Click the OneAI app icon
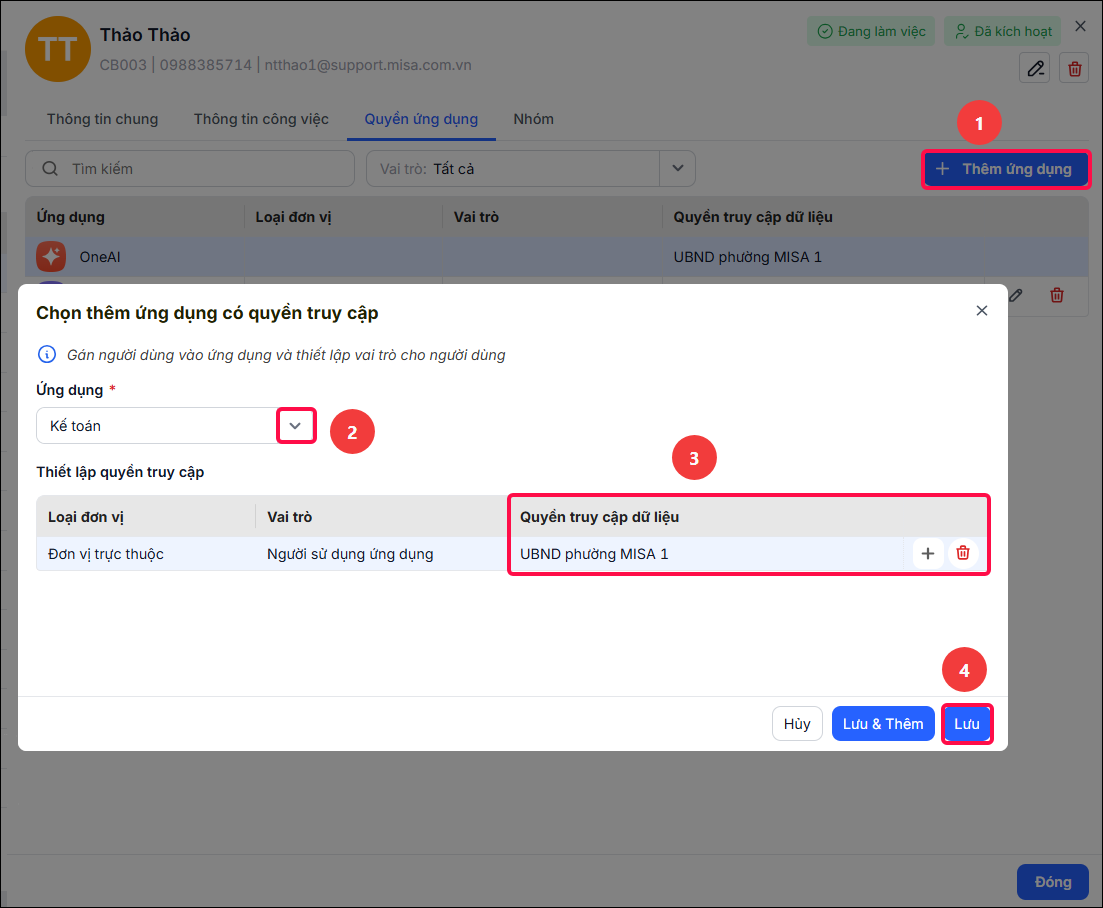Screen dimensions: 1103x908 [51, 257]
